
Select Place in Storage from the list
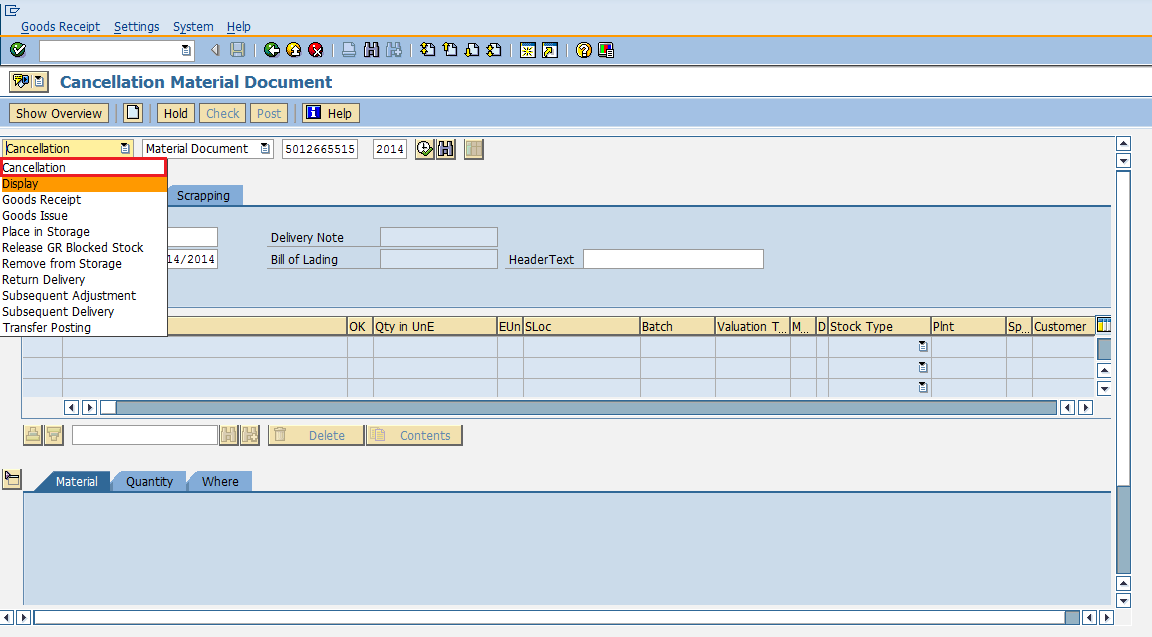(84, 231)
